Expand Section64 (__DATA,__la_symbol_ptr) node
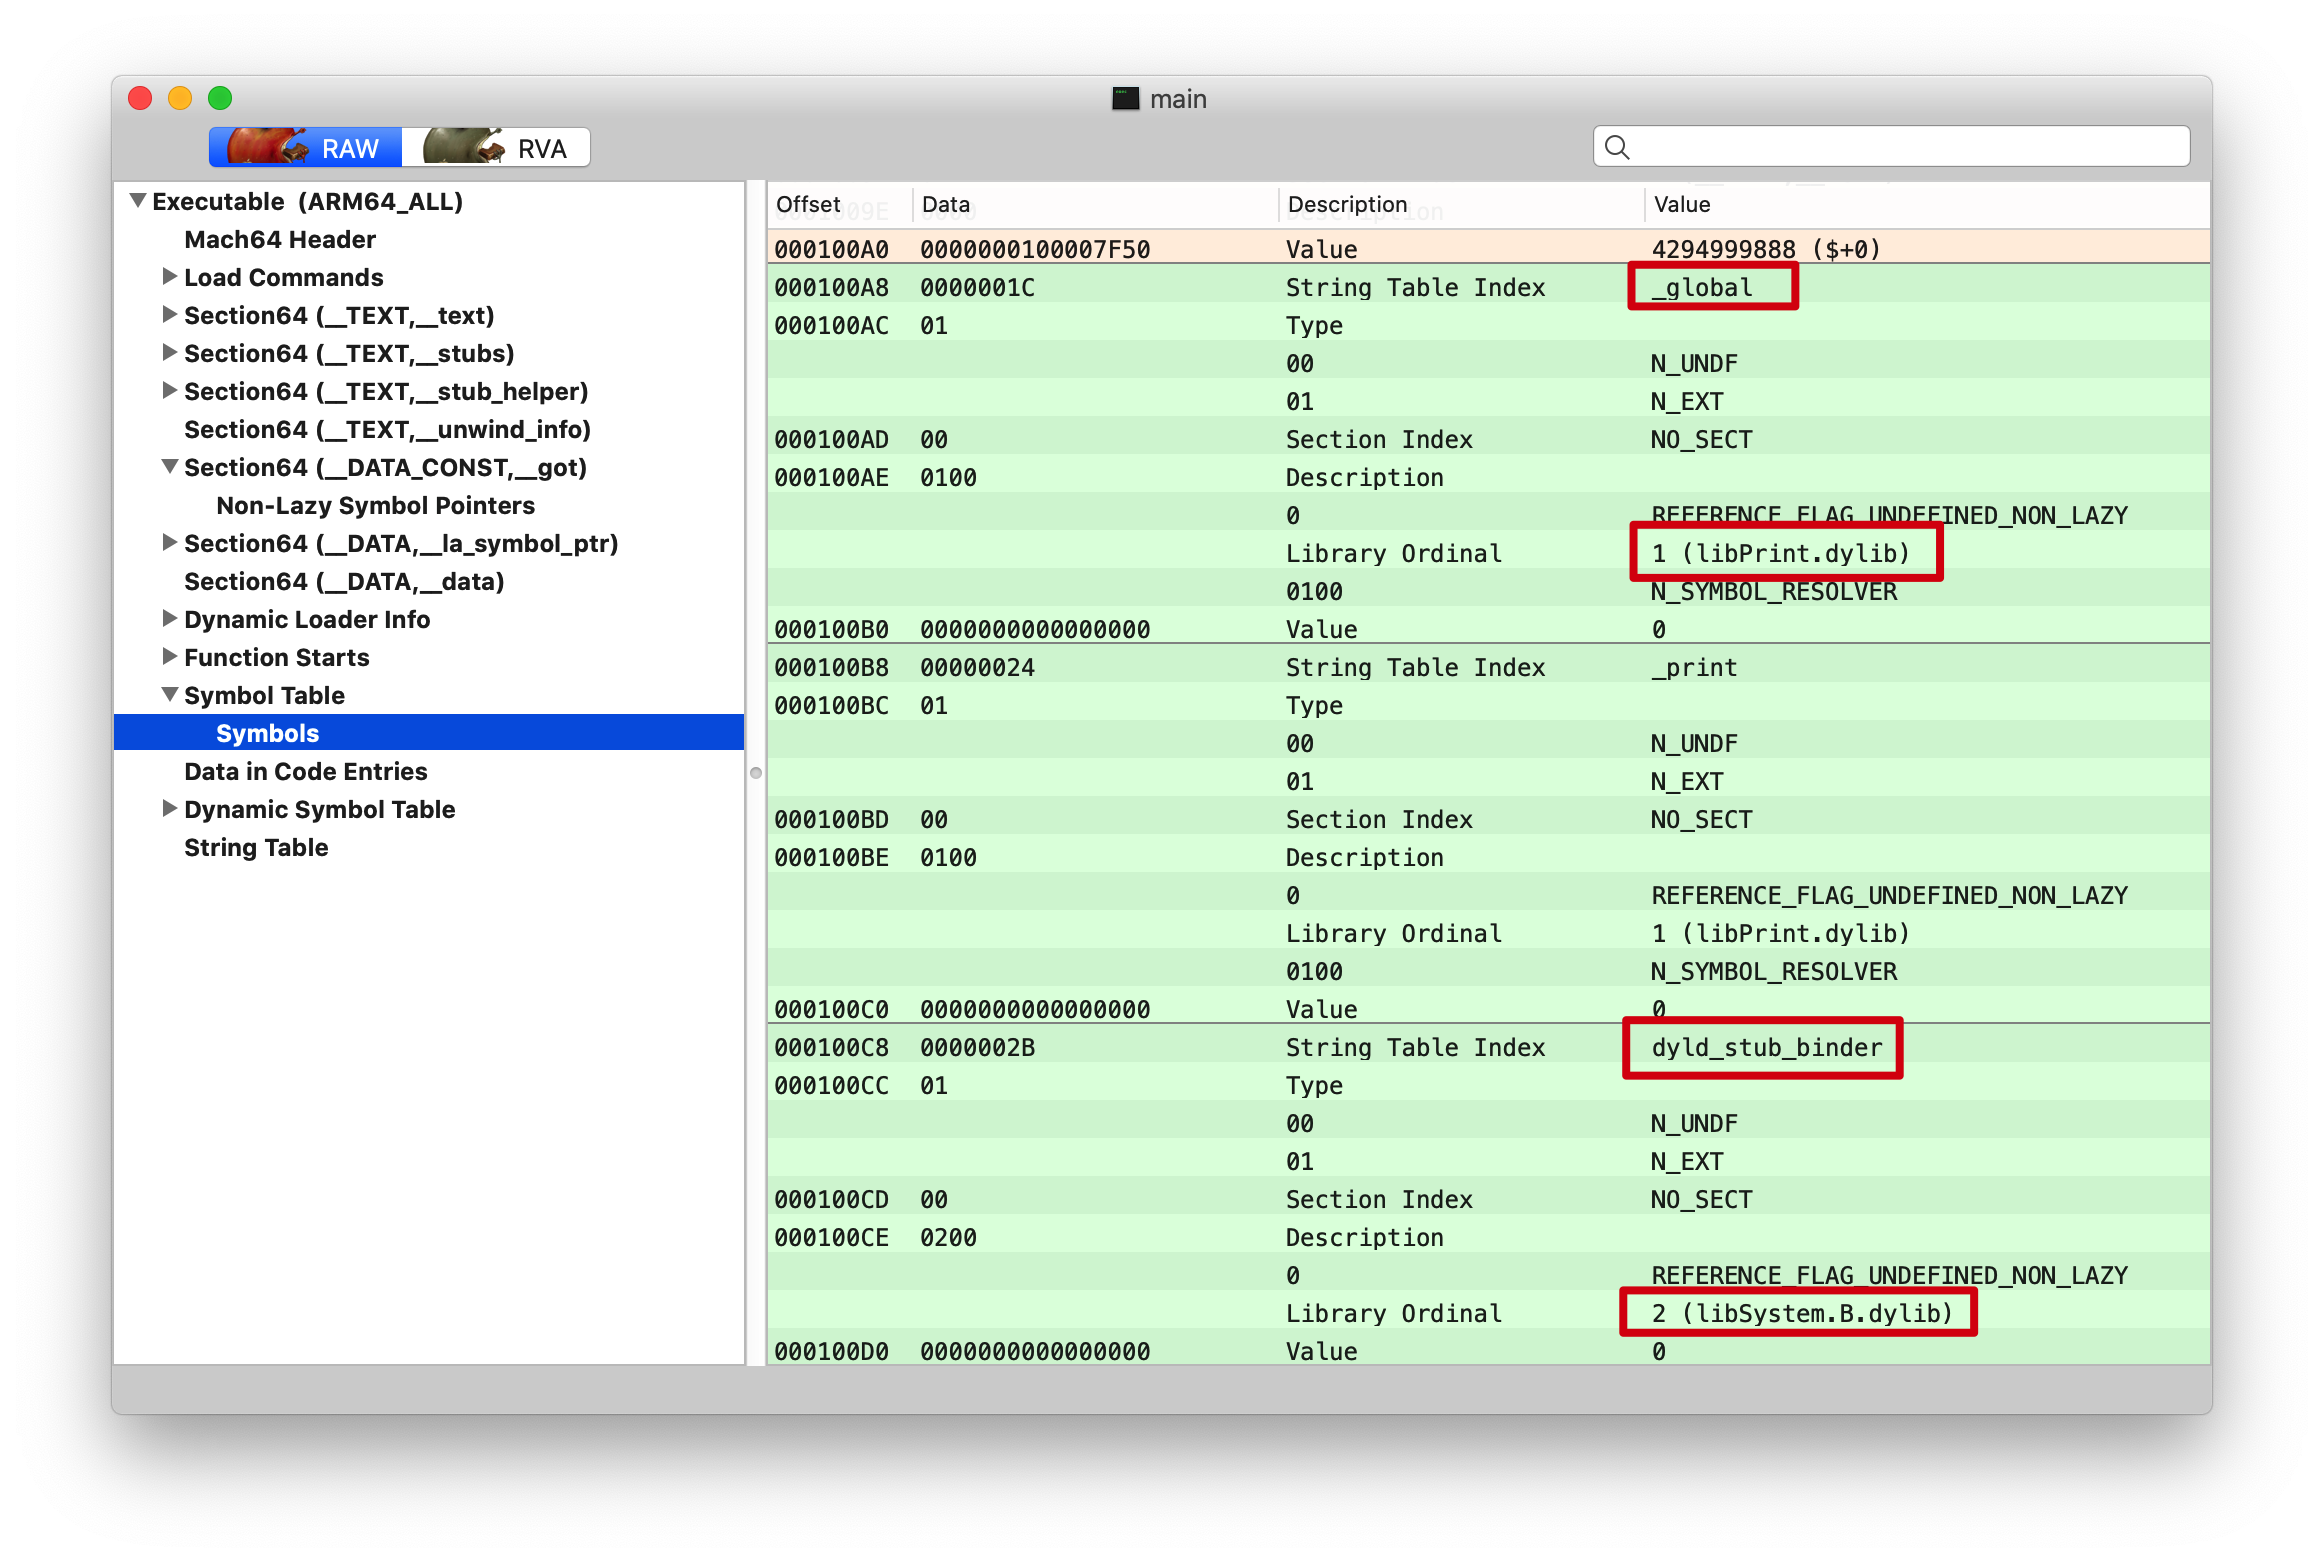 point(170,543)
